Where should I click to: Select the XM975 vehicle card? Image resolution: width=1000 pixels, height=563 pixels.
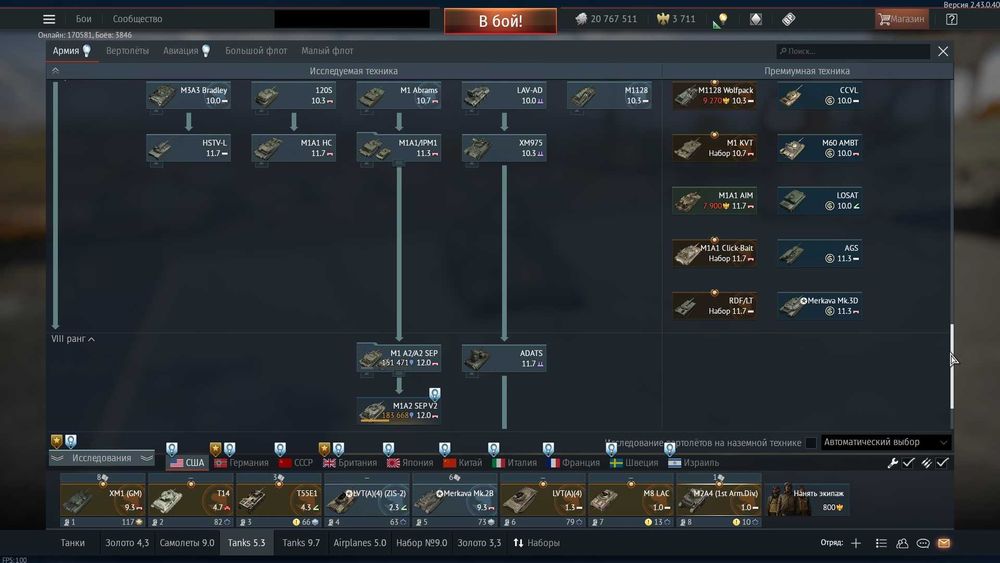[x=504, y=148]
